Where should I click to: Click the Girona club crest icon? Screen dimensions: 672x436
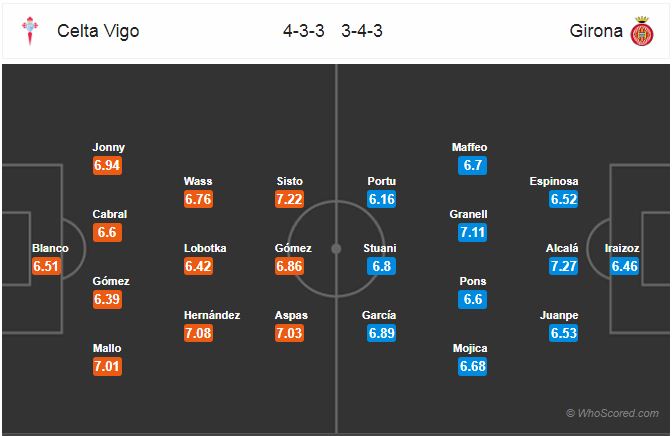pos(642,31)
